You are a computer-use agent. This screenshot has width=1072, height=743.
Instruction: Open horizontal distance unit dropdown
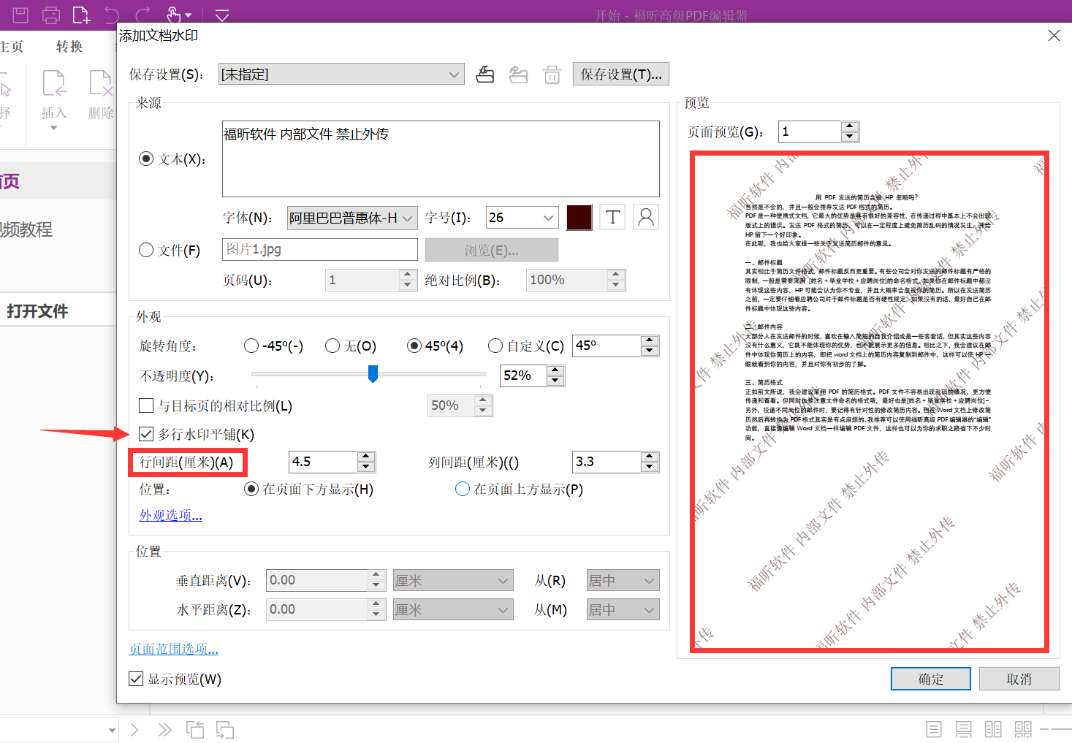453,609
